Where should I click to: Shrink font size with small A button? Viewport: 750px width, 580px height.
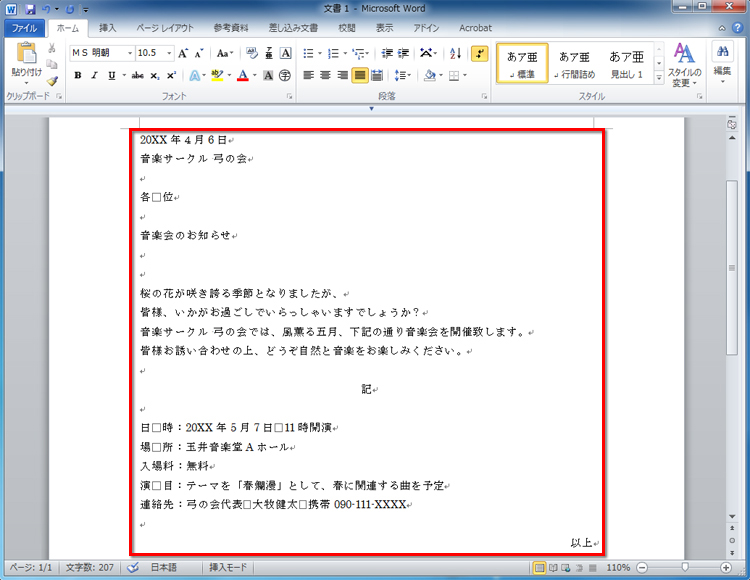coord(199,53)
